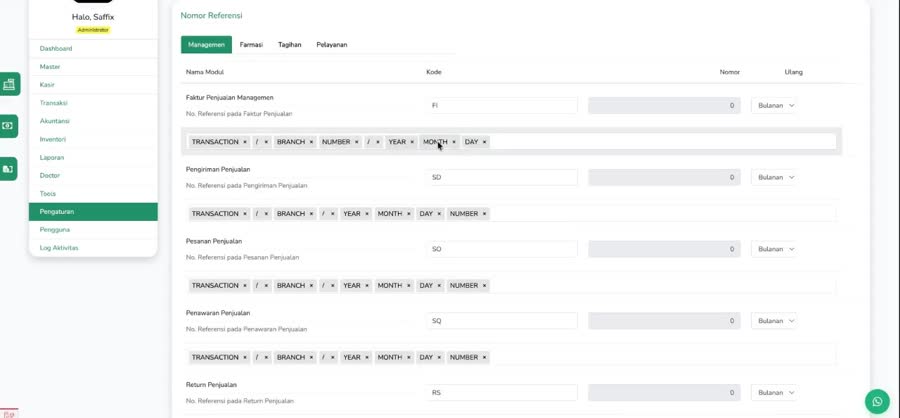This screenshot has height=418, width=900.
Task: Remove TRANSACTION tag in Faktur Penjualan row
Action: click(245, 142)
